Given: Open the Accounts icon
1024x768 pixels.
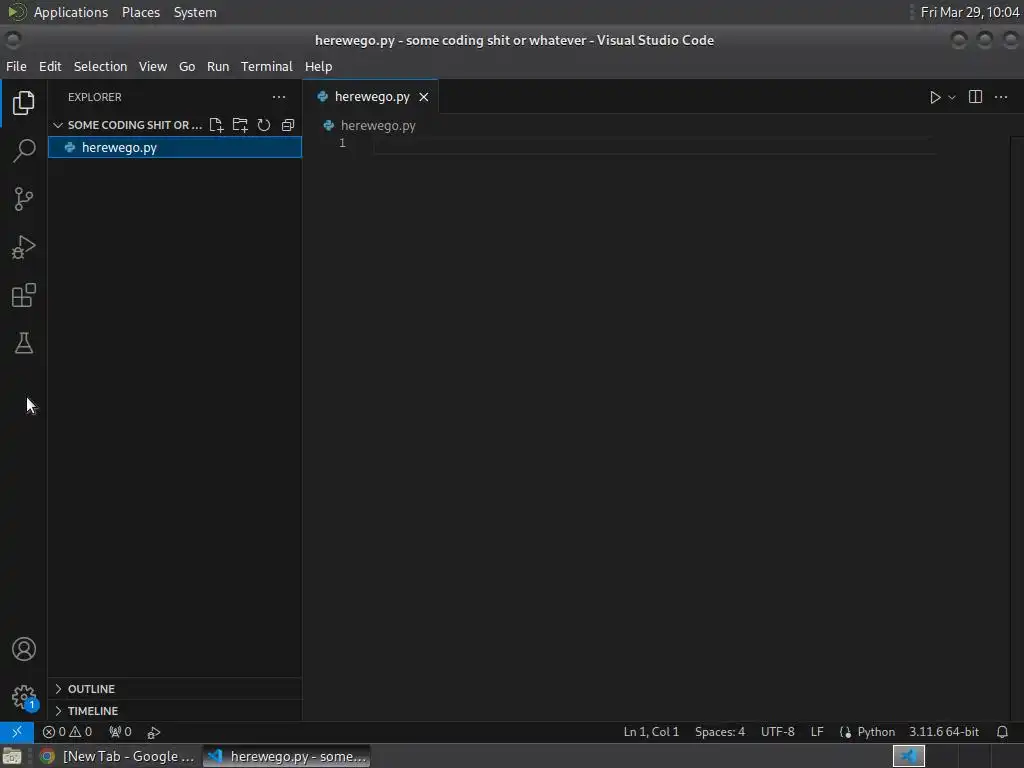Looking at the screenshot, I should 24,649.
